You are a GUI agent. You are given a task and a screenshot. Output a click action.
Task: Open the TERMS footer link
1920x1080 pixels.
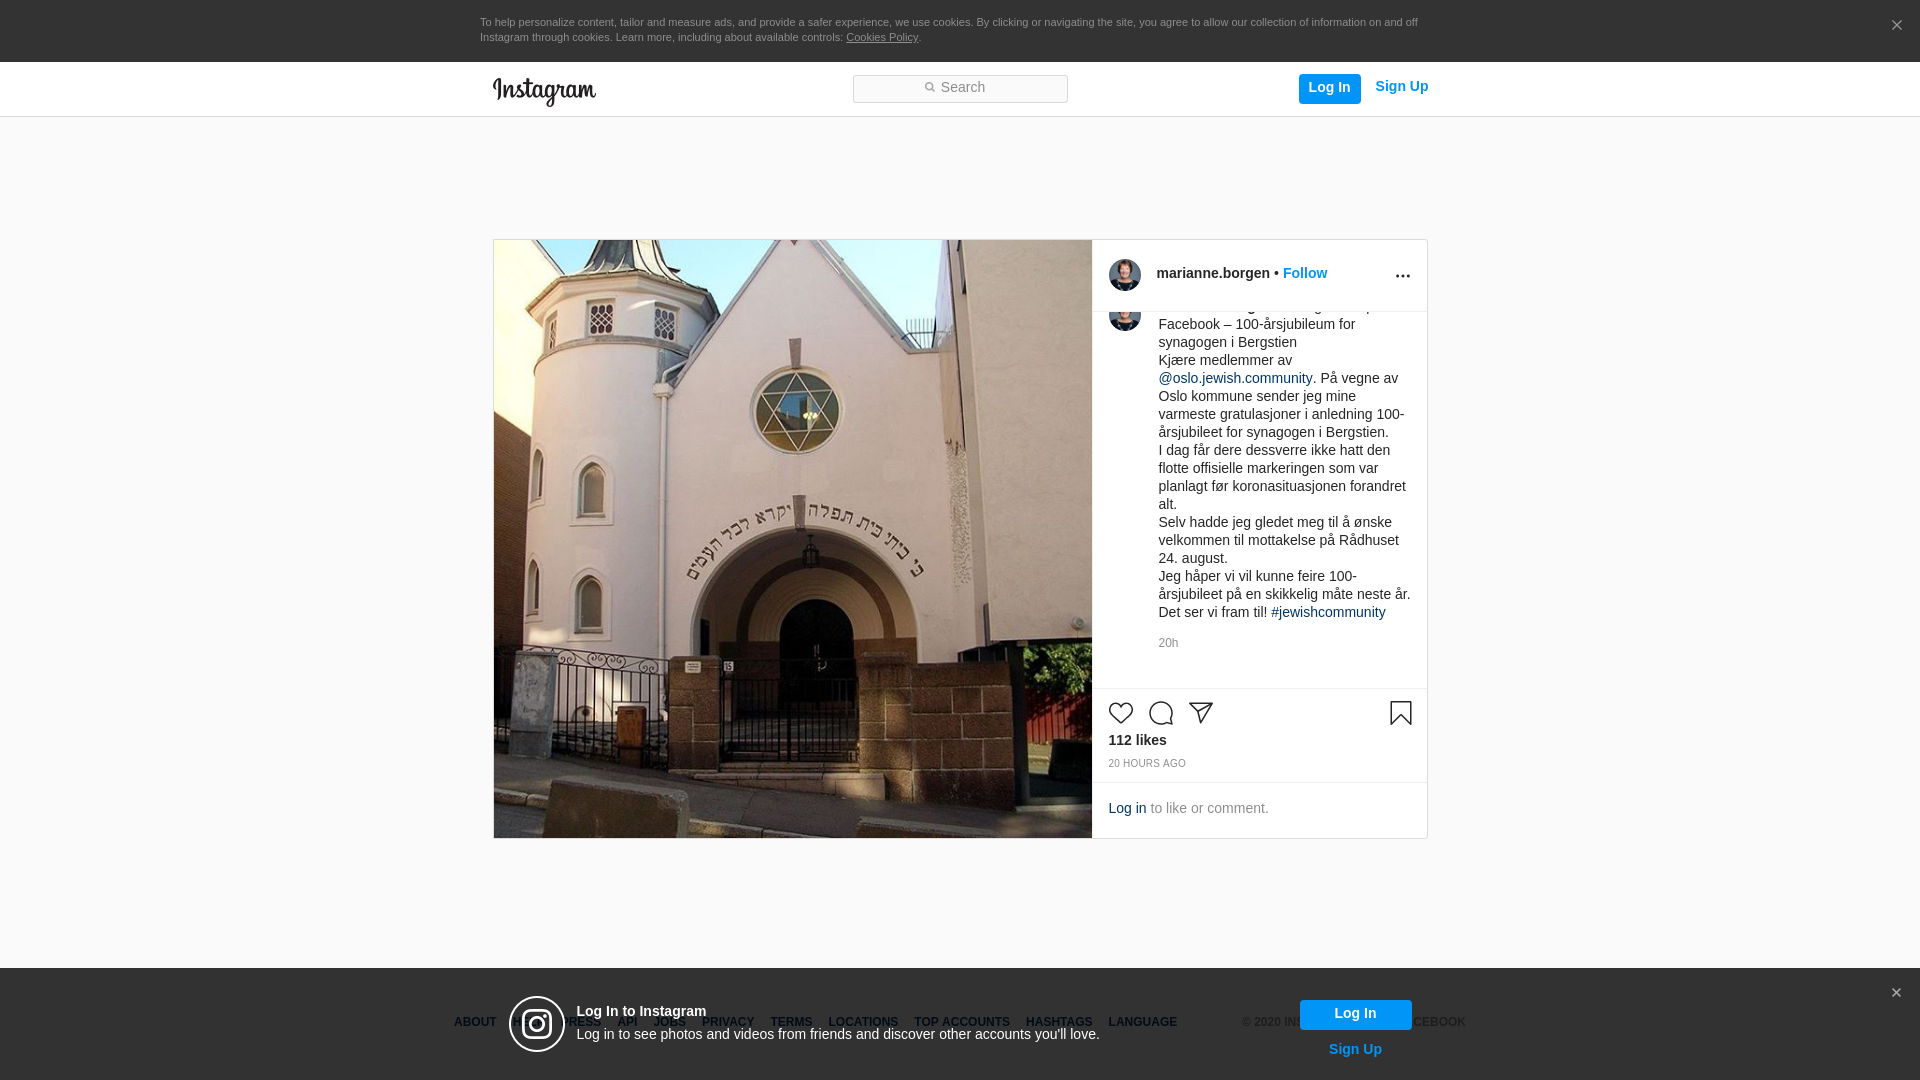(791, 1023)
